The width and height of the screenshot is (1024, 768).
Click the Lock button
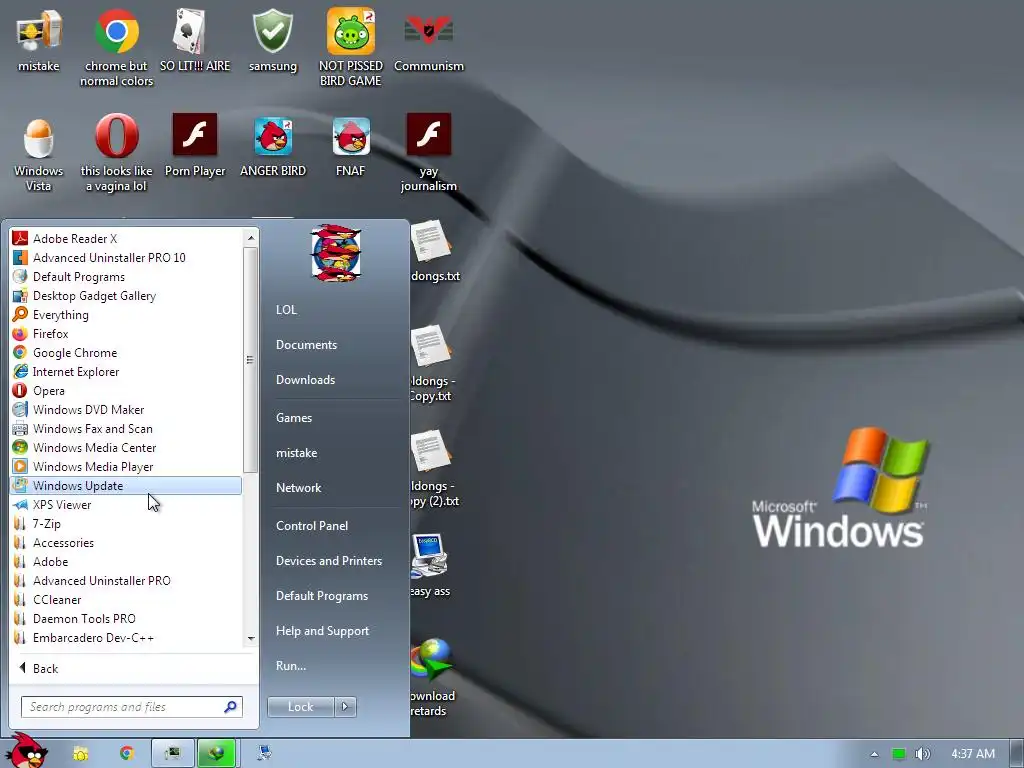tap(300, 707)
